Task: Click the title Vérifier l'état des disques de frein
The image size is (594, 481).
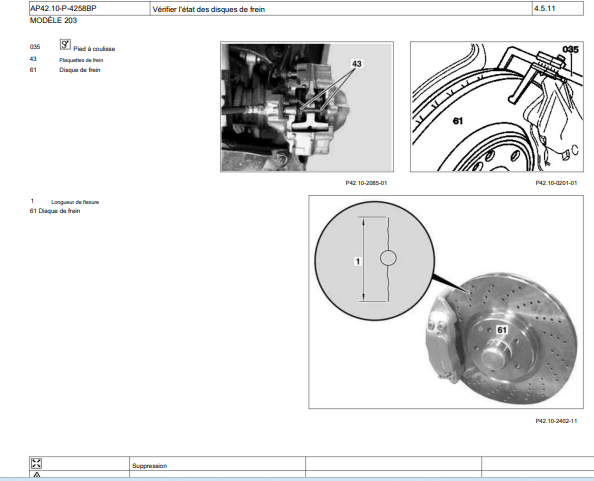Action: pos(209,9)
